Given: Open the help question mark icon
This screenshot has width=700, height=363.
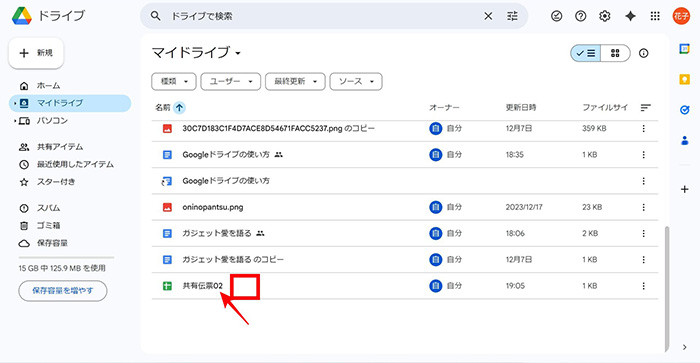Looking at the screenshot, I should tap(581, 16).
